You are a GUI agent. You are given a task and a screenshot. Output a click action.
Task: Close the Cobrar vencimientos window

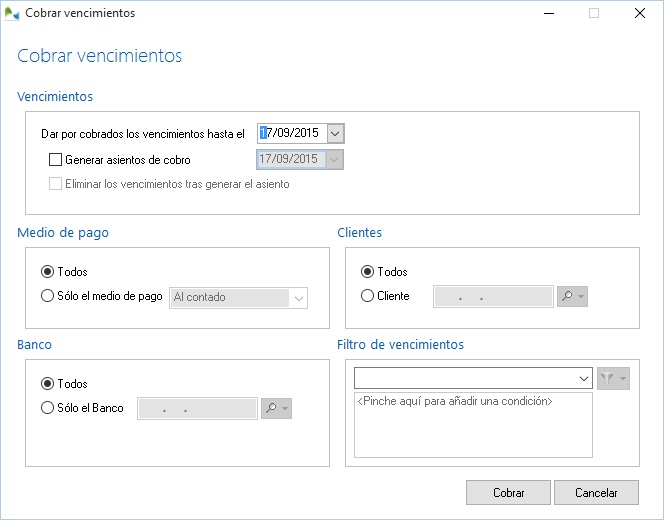tap(640, 13)
